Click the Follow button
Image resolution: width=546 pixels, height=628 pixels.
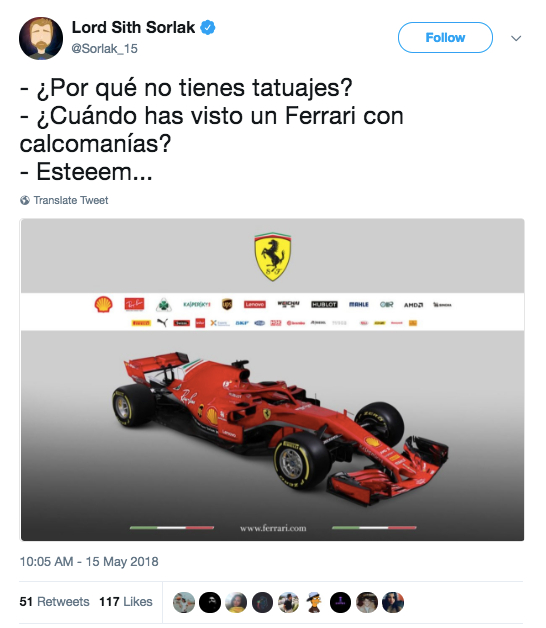click(x=445, y=38)
